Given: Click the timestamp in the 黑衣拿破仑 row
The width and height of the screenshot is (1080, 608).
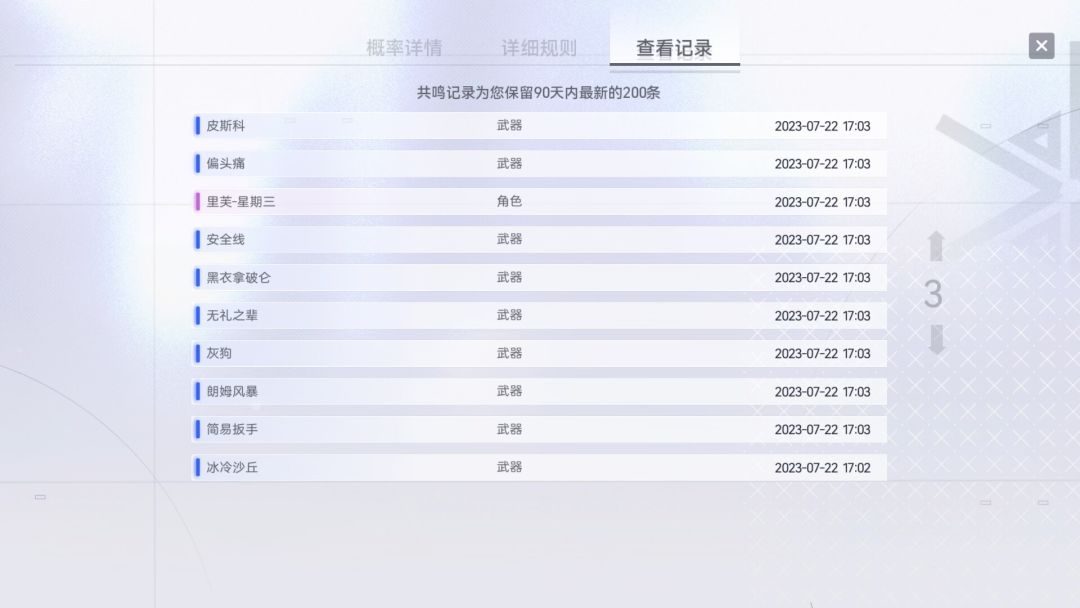Looking at the screenshot, I should point(822,277).
